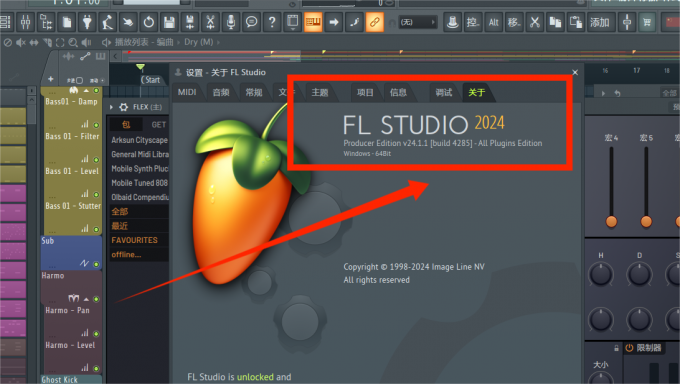Click the vertical fader toolbar icon

click(x=627, y=22)
